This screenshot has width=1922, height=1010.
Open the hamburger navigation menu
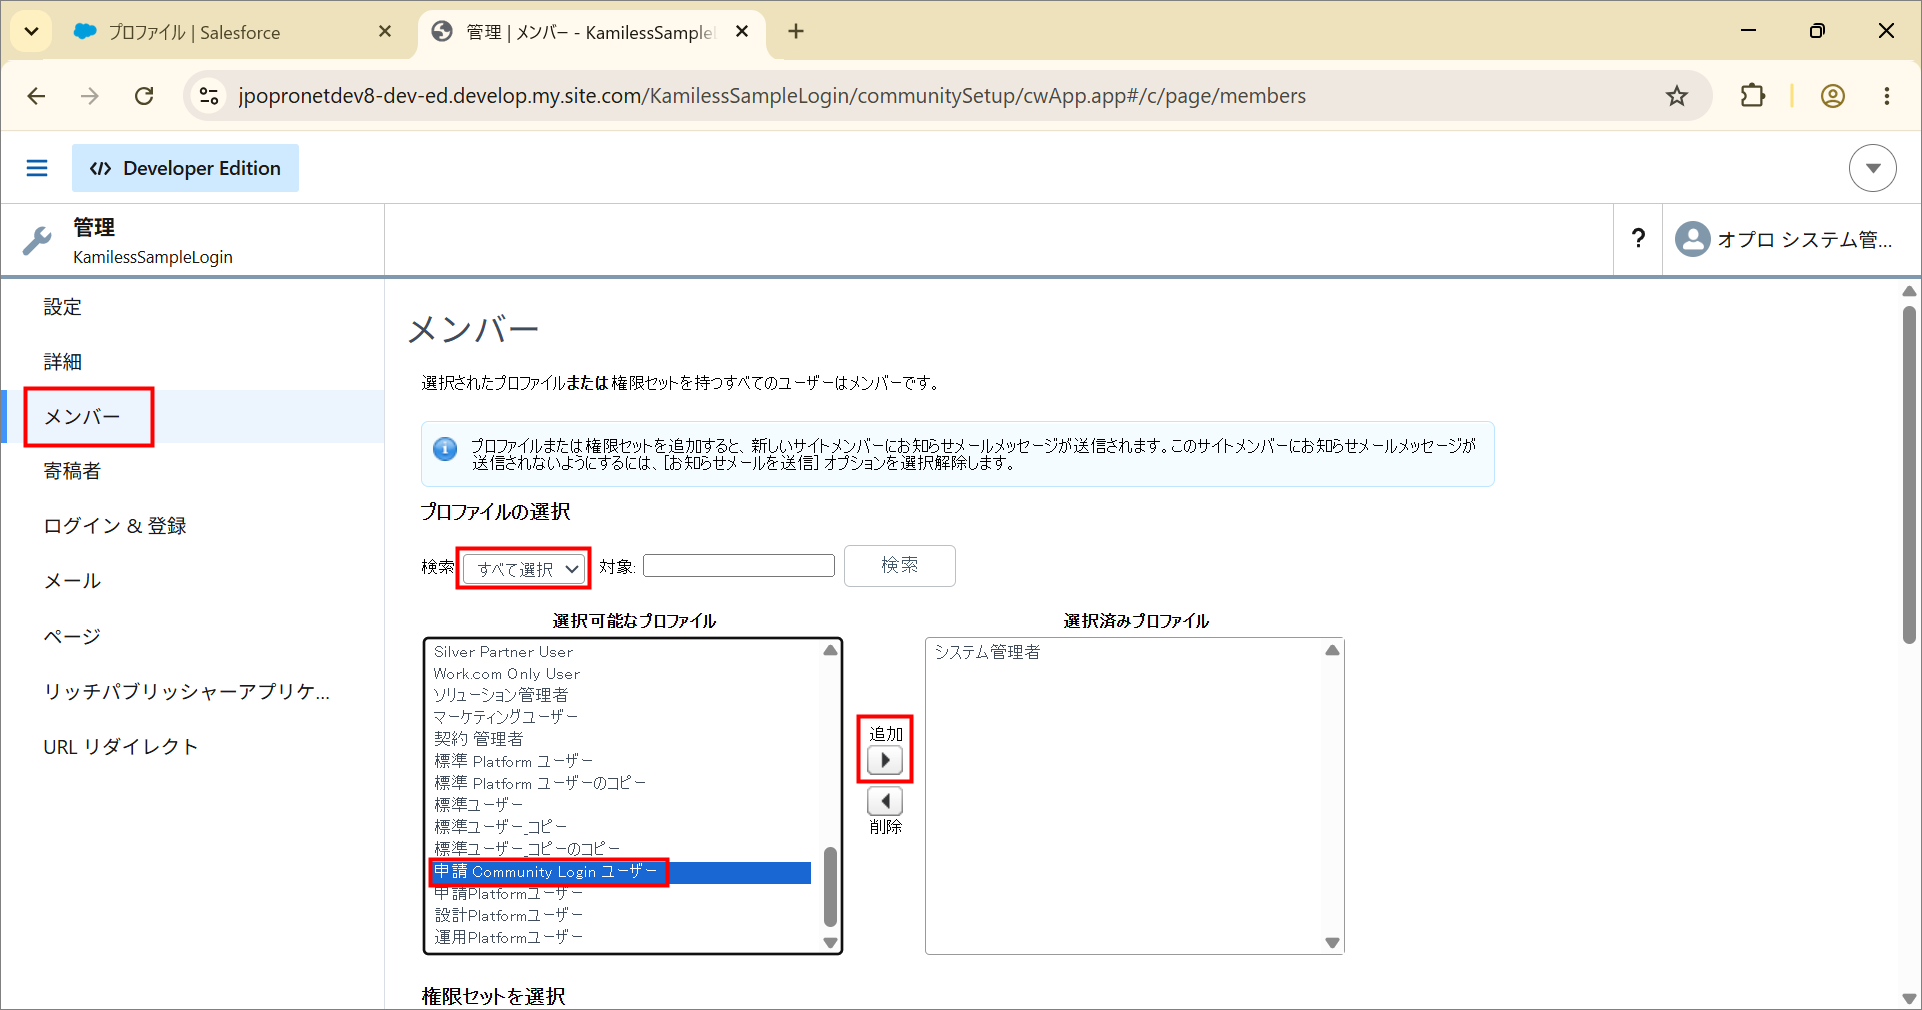point(37,168)
